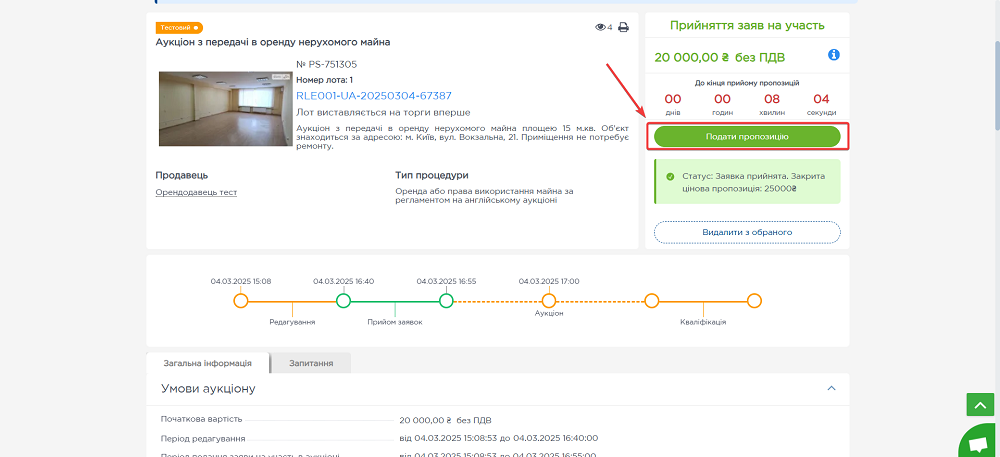The height and width of the screenshot is (457, 1000).
Task: Click the print icon on the lot card
Action: coord(623,27)
